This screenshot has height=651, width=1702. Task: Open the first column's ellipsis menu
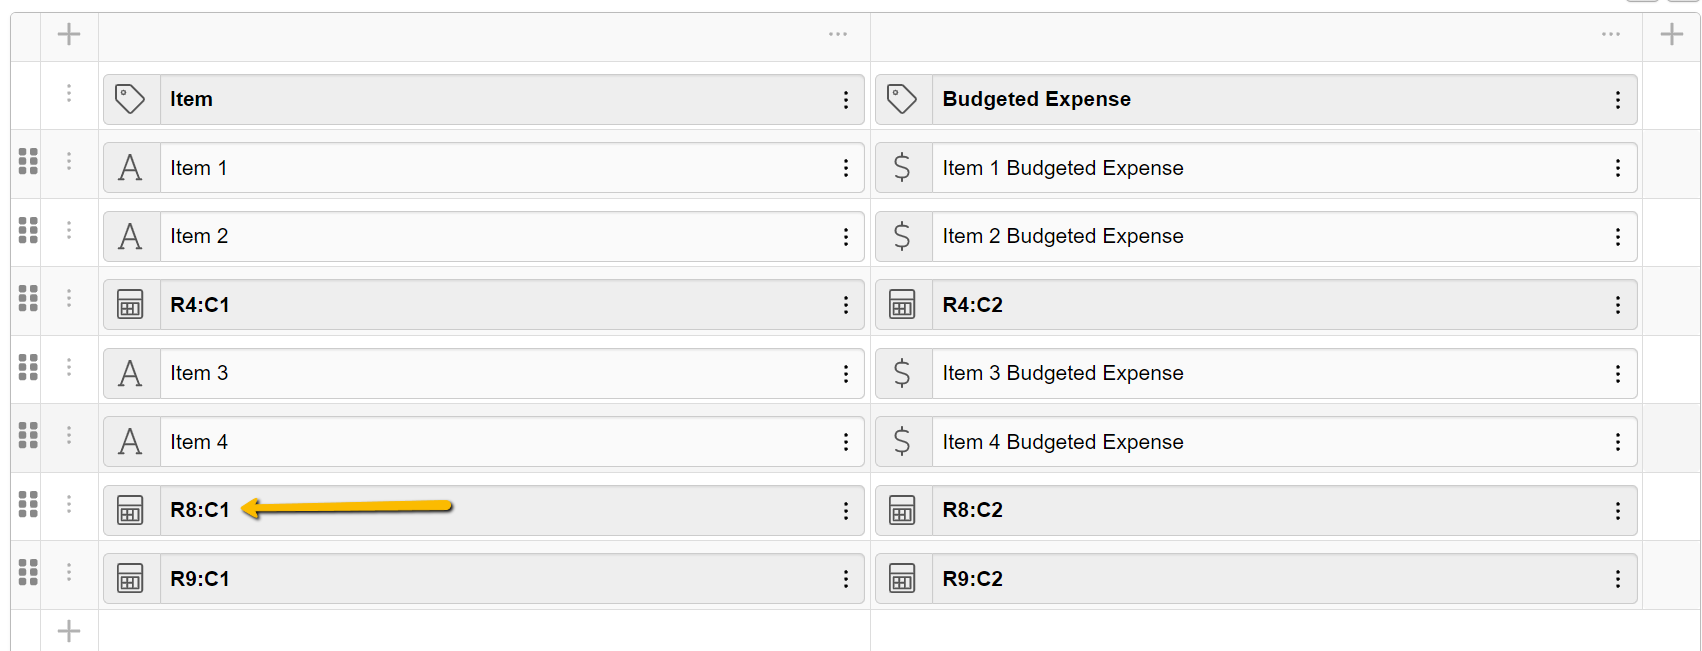pos(838,35)
